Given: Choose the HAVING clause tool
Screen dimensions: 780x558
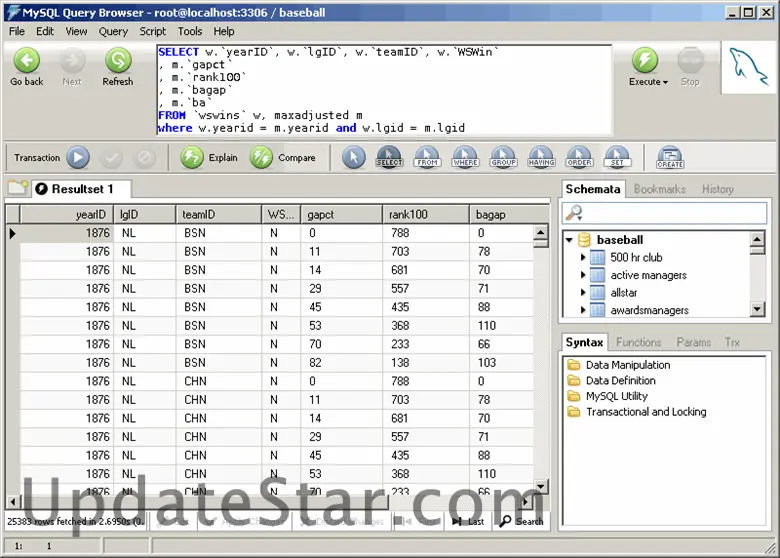Looking at the screenshot, I should [x=541, y=157].
